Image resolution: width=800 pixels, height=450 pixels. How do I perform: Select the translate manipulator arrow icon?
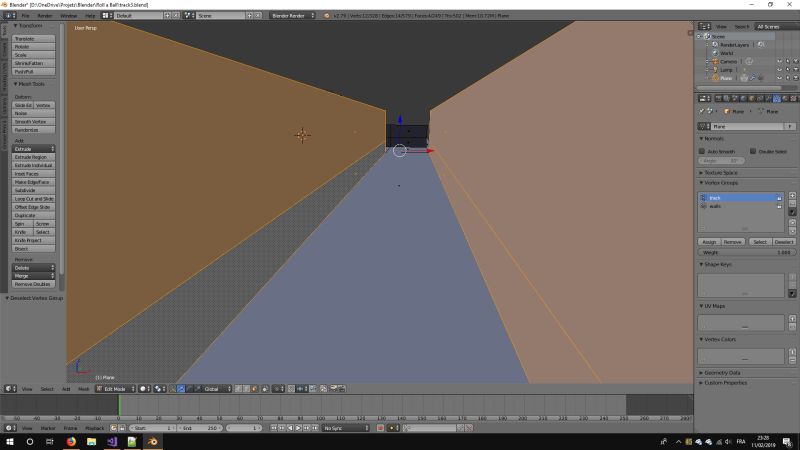pos(181,389)
